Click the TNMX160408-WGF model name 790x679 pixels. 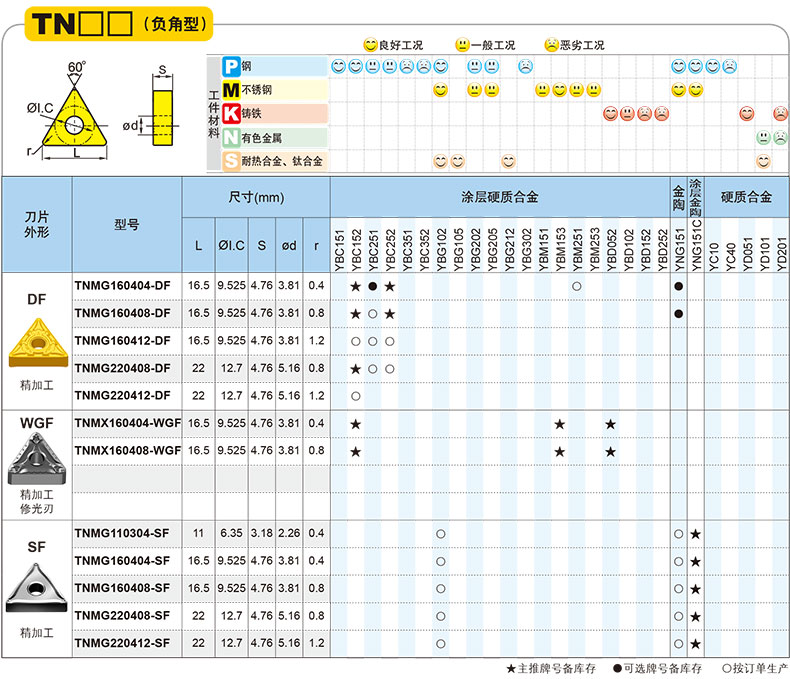[127, 451]
